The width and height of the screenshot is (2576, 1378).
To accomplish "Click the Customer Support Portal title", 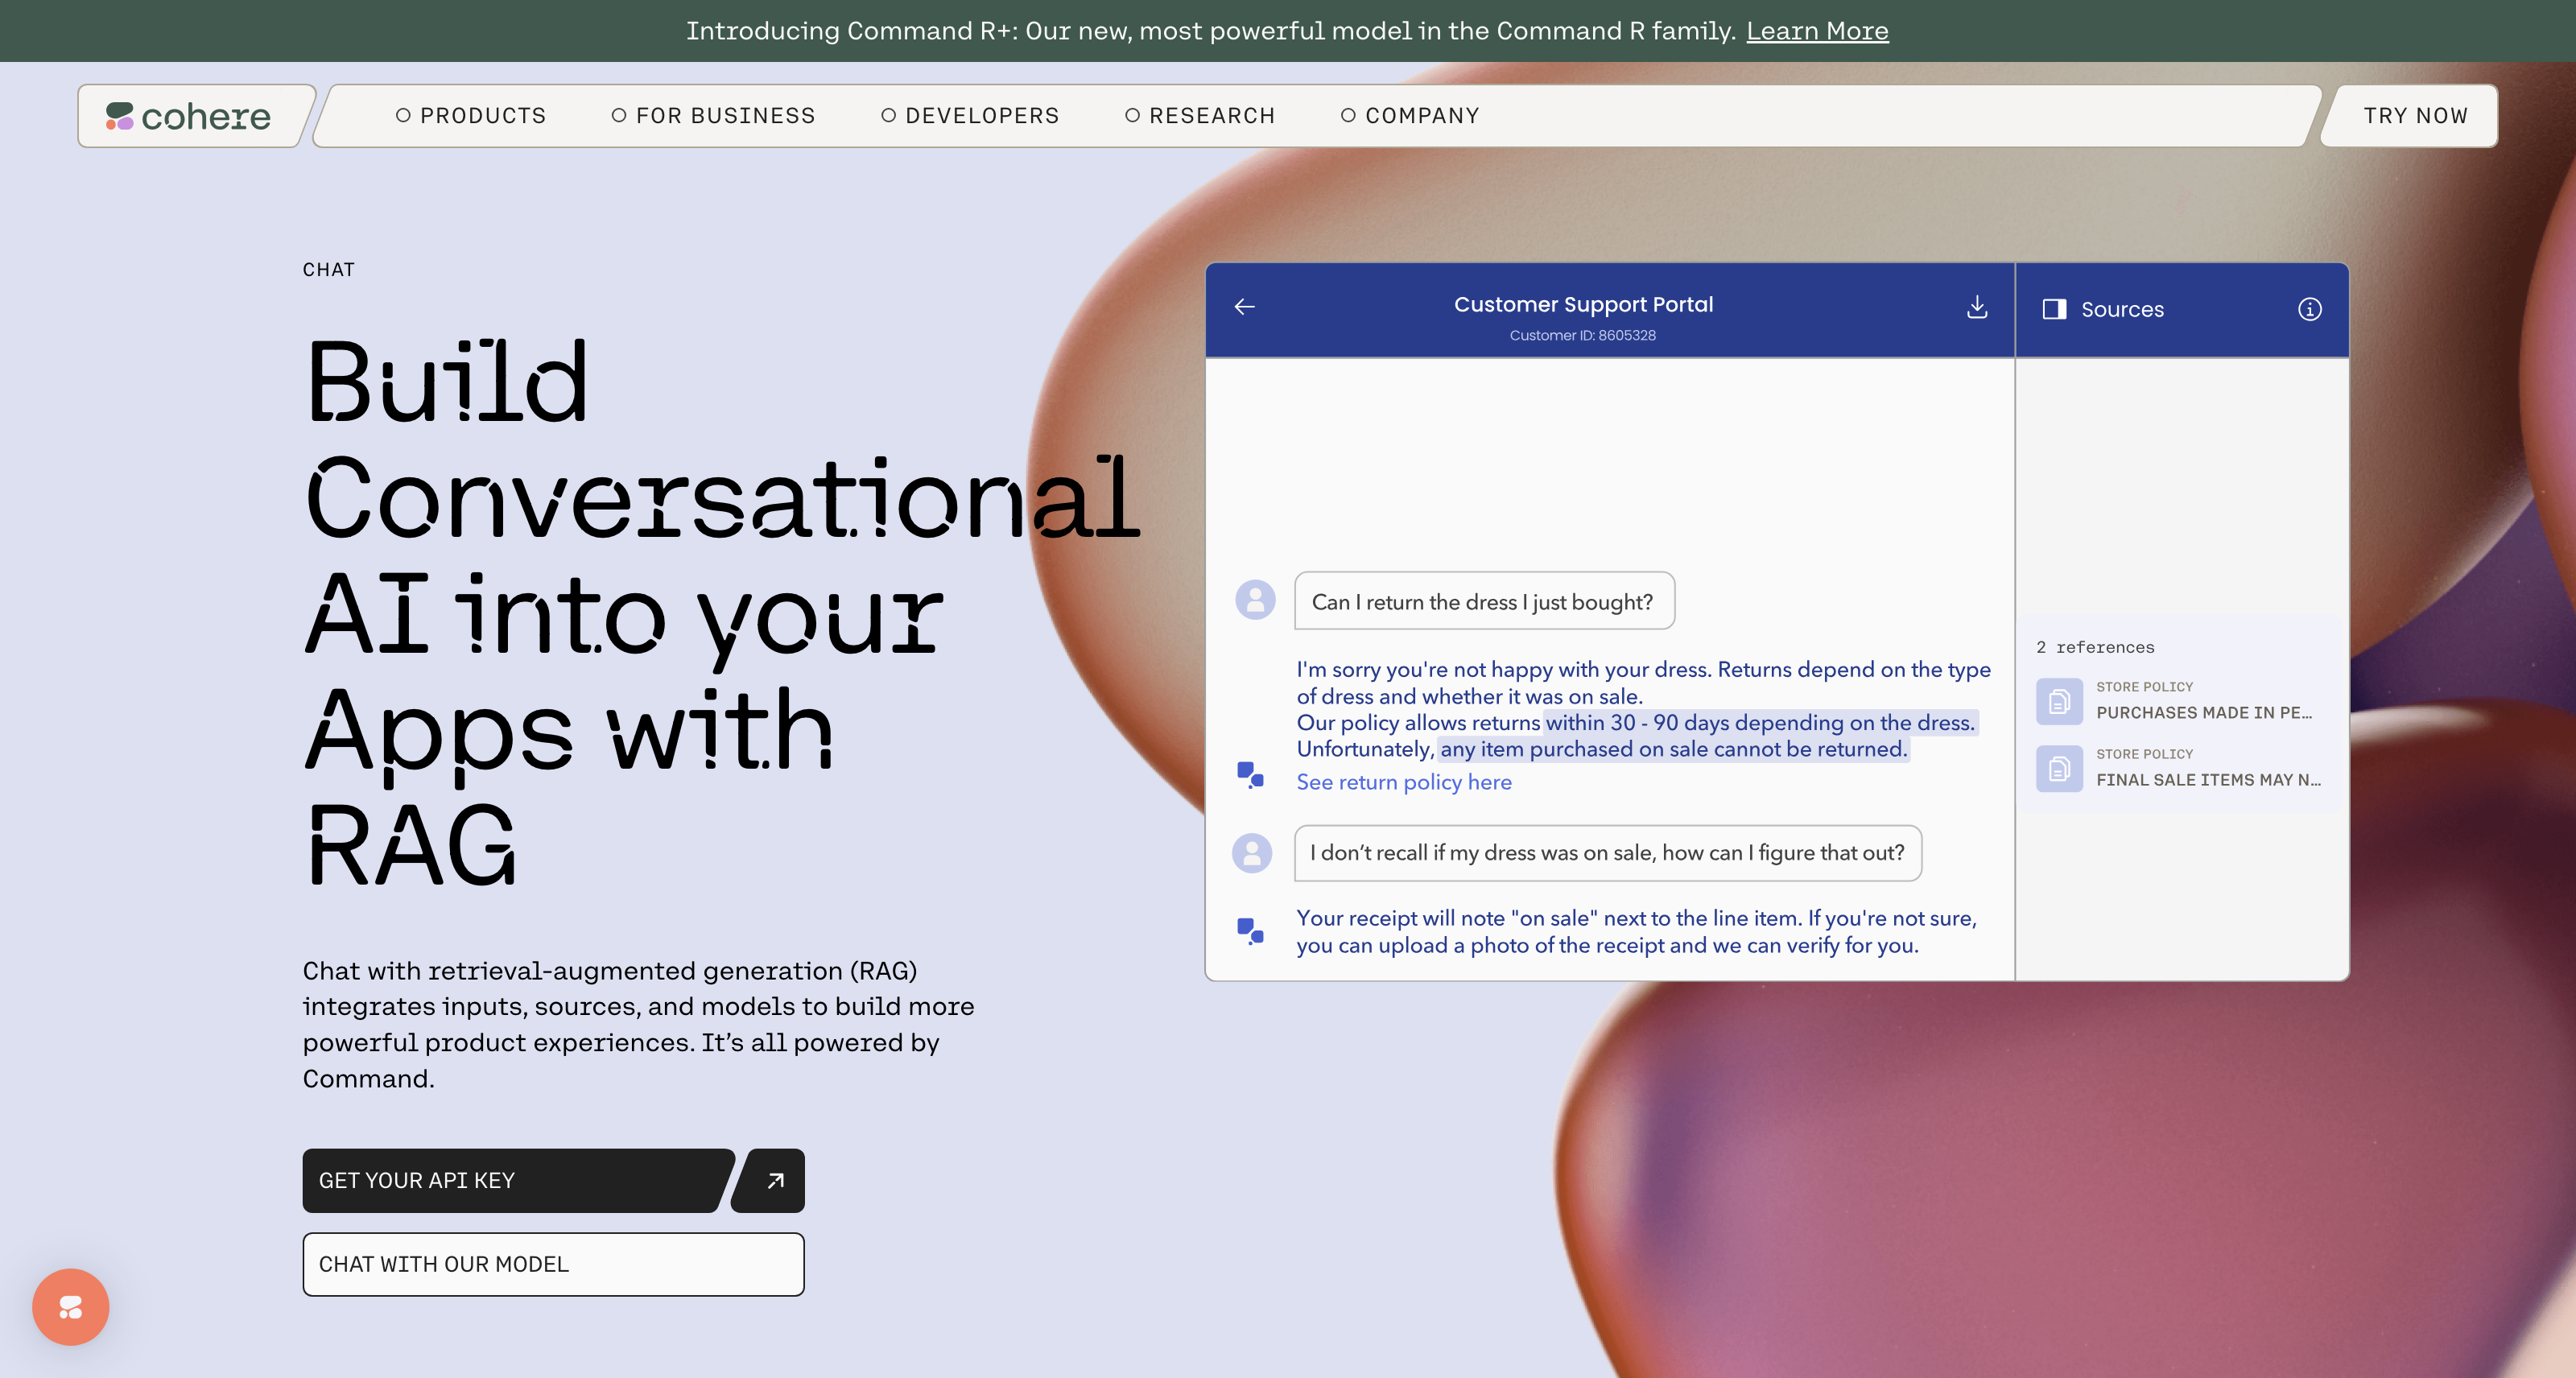I will (1583, 304).
